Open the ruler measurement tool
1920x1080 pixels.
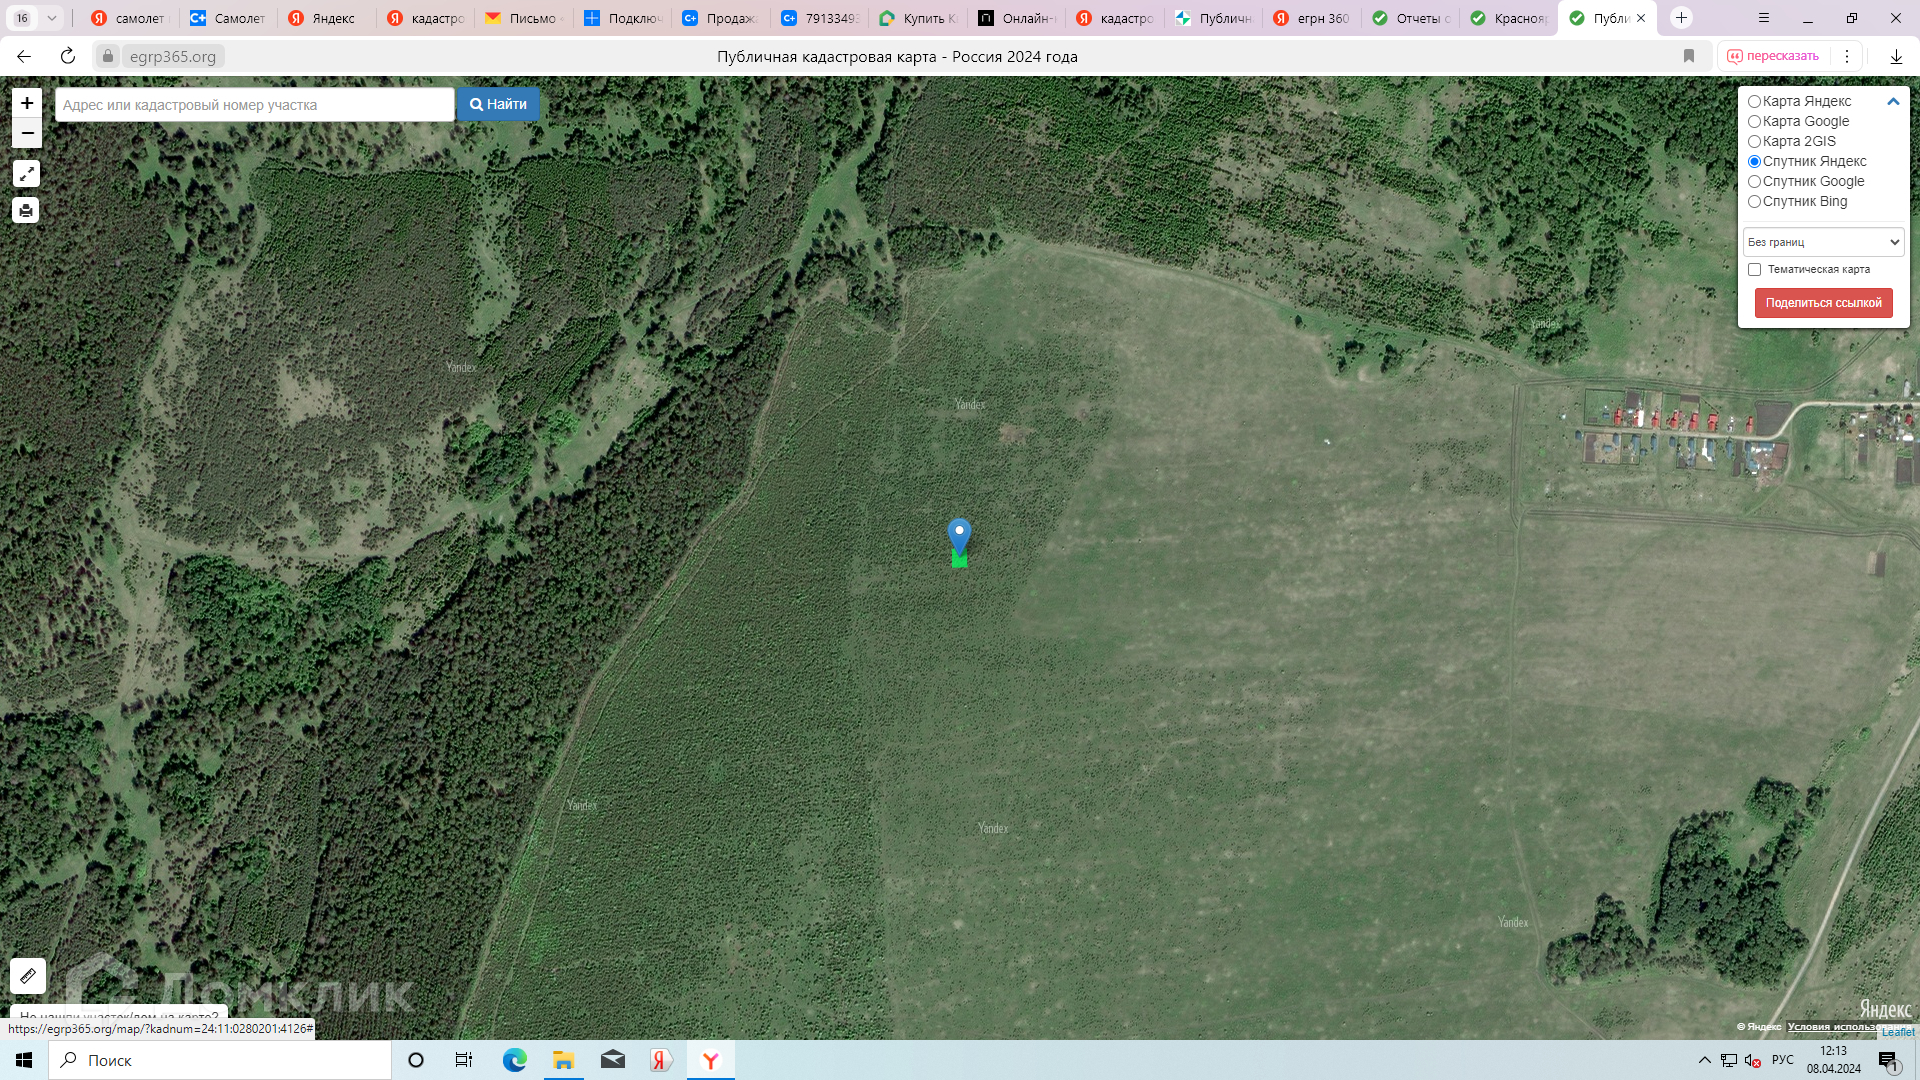[x=28, y=975]
